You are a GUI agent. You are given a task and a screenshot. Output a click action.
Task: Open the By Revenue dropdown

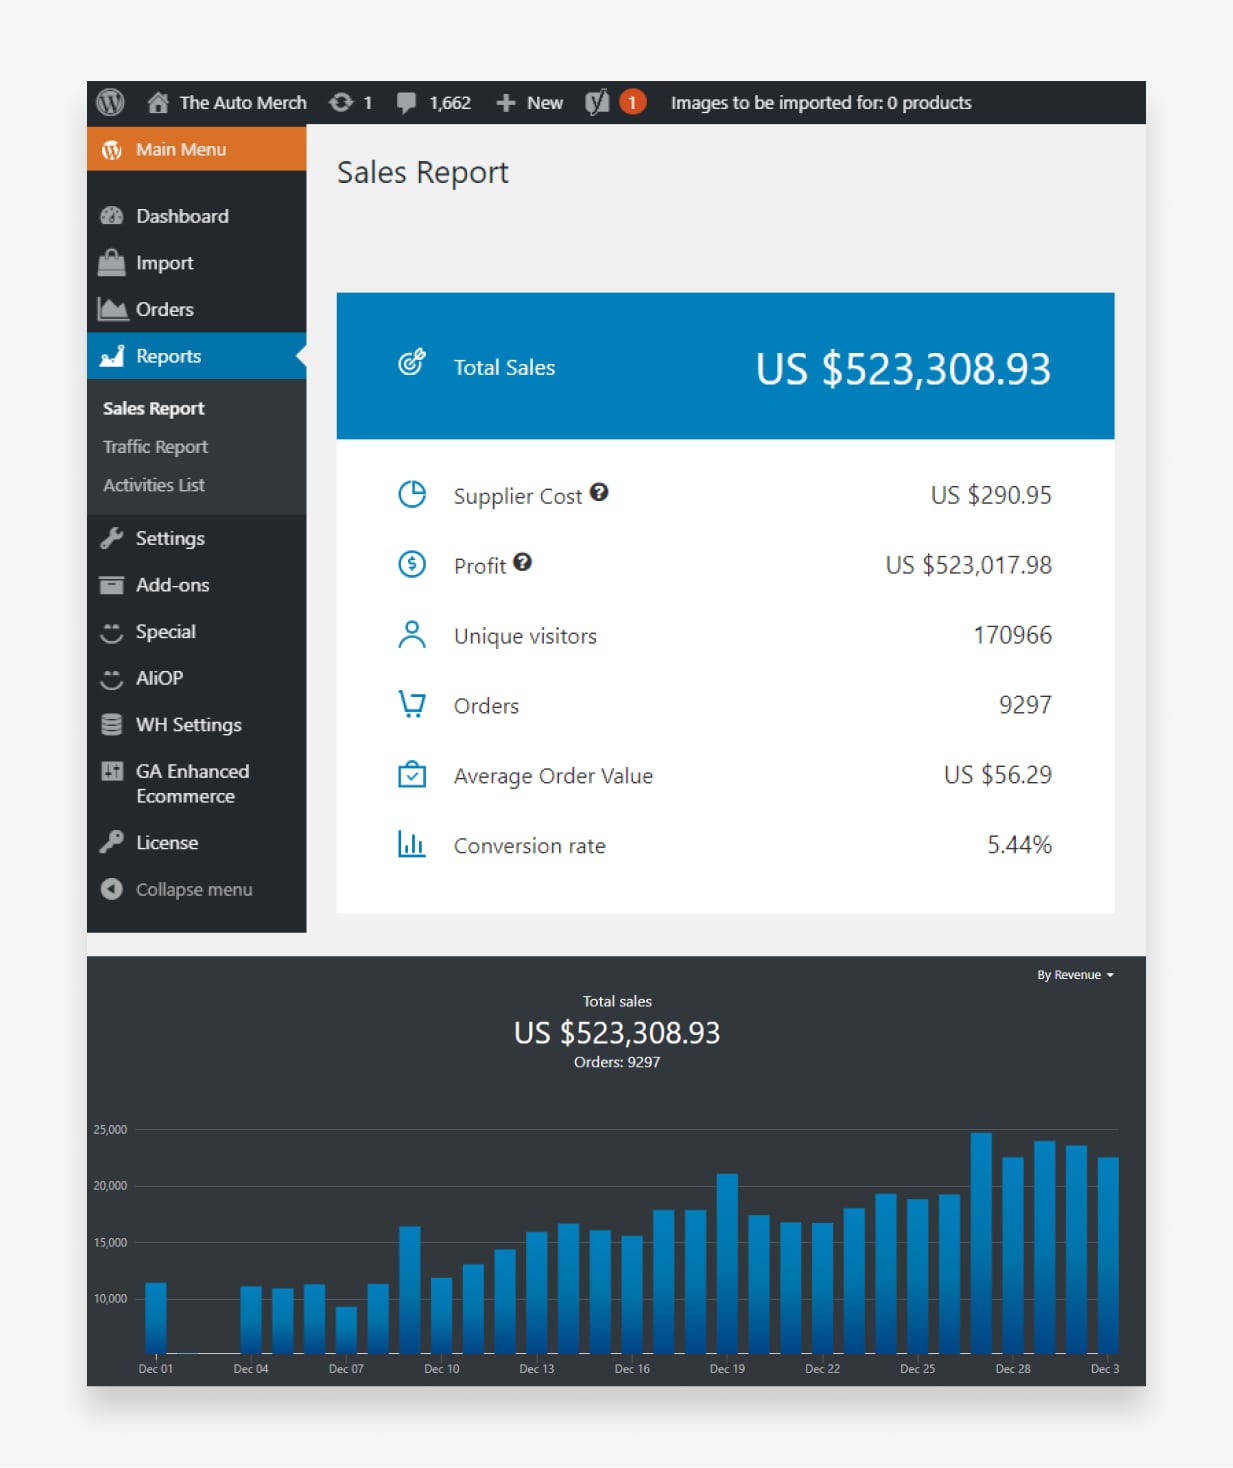[x=1074, y=975]
